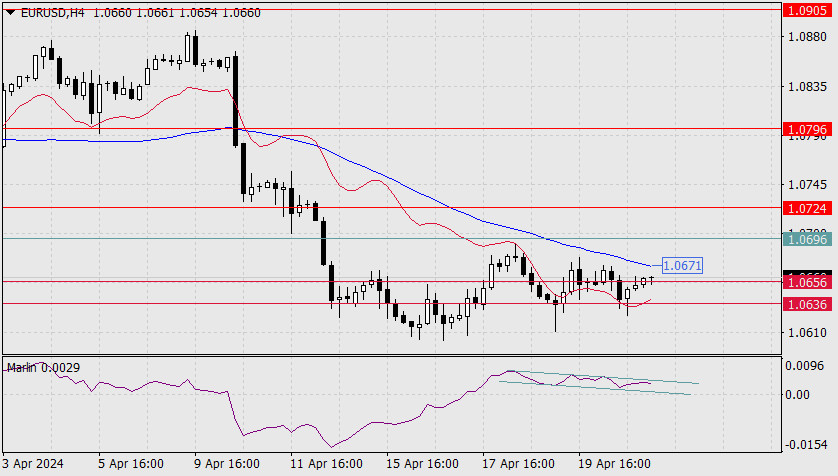Click the 19 Apr 16:00 time label

pyautogui.click(x=615, y=463)
